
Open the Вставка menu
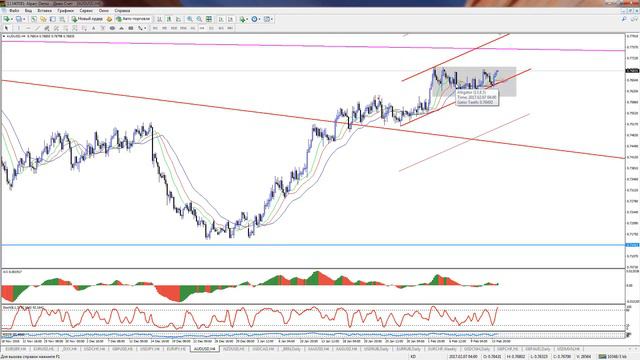tap(44, 11)
